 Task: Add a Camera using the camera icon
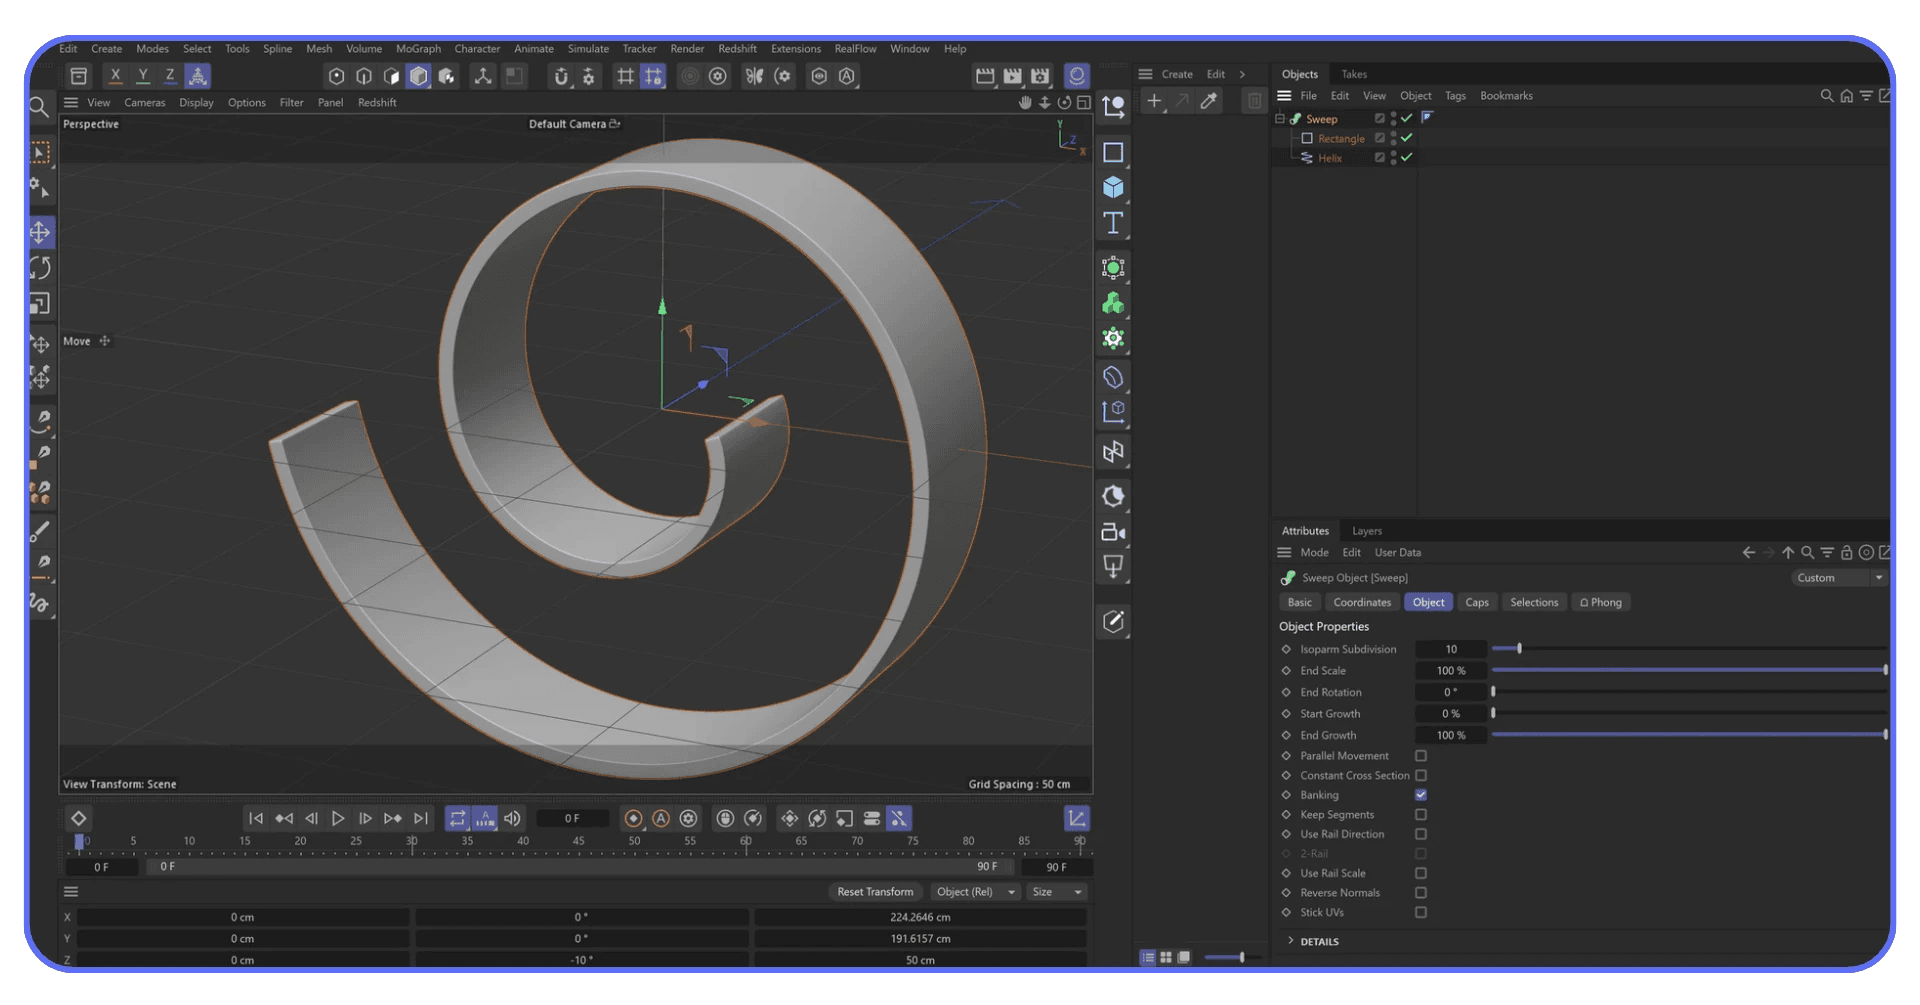(x=1113, y=532)
